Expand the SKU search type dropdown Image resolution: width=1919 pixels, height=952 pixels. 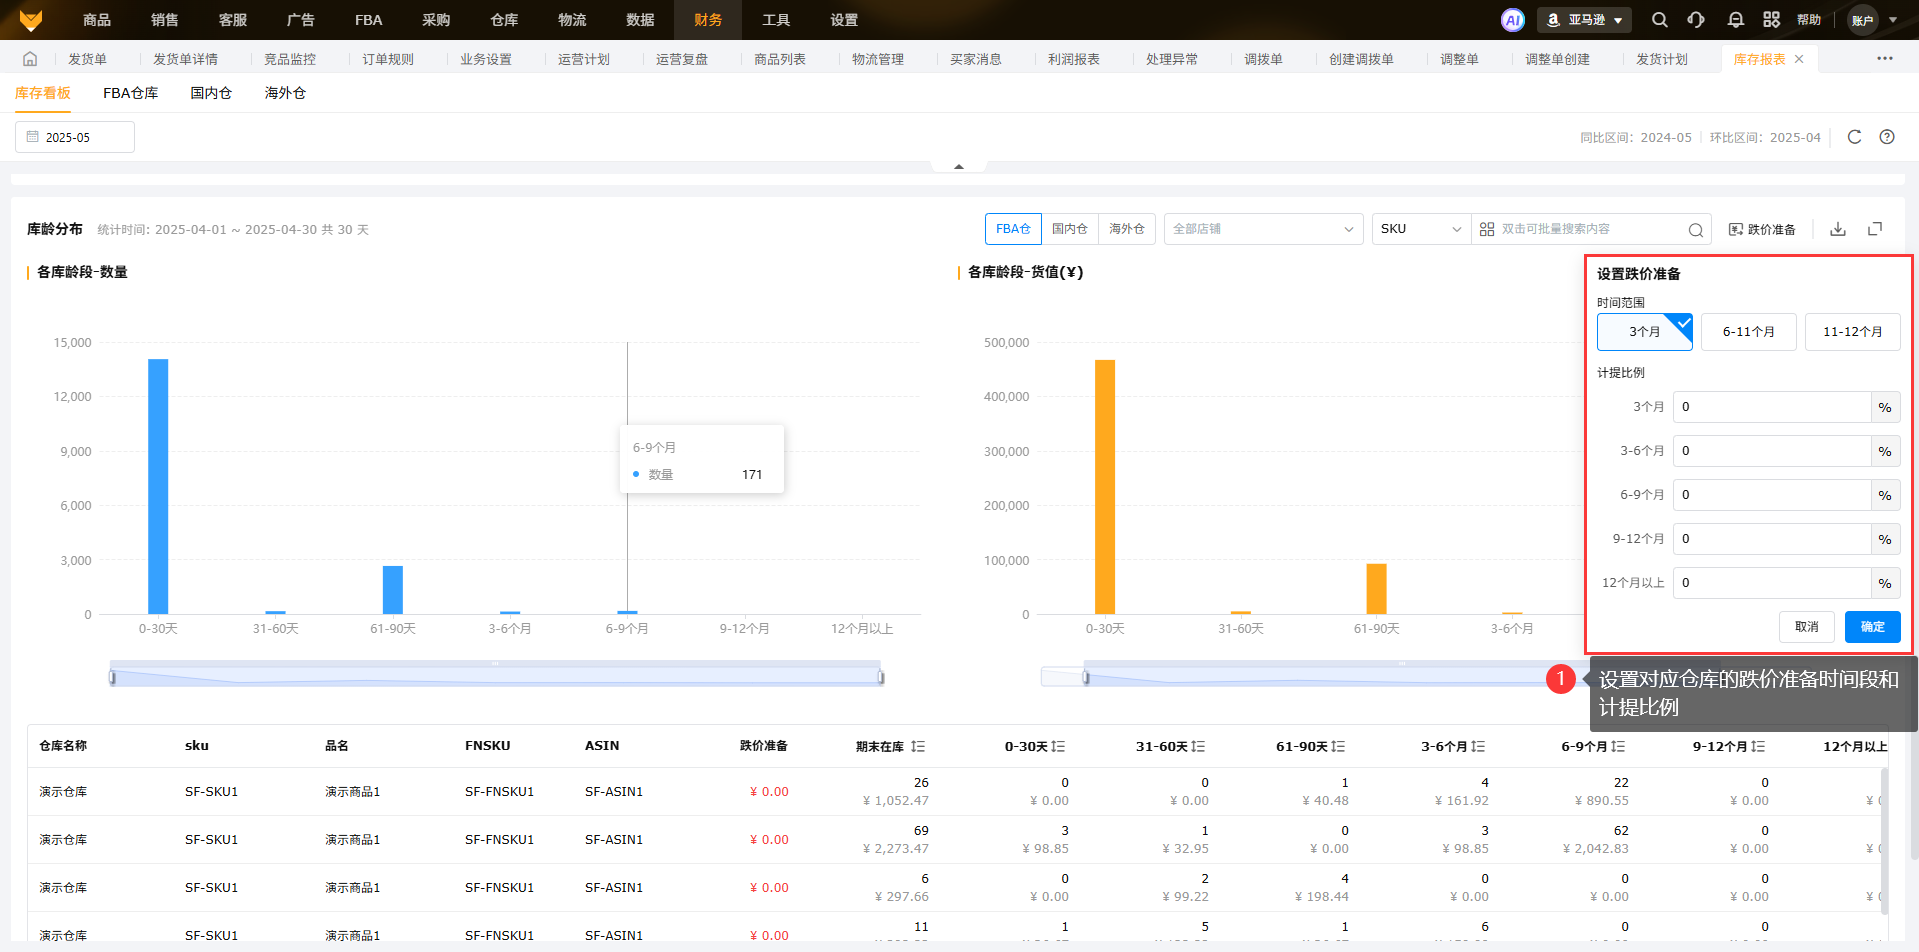(x=1420, y=229)
